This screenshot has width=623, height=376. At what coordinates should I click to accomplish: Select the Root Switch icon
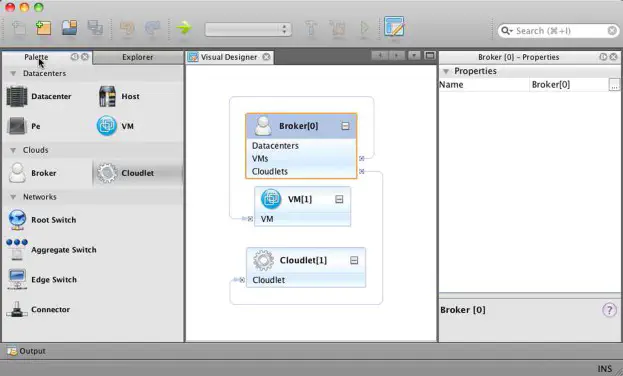[17, 220]
